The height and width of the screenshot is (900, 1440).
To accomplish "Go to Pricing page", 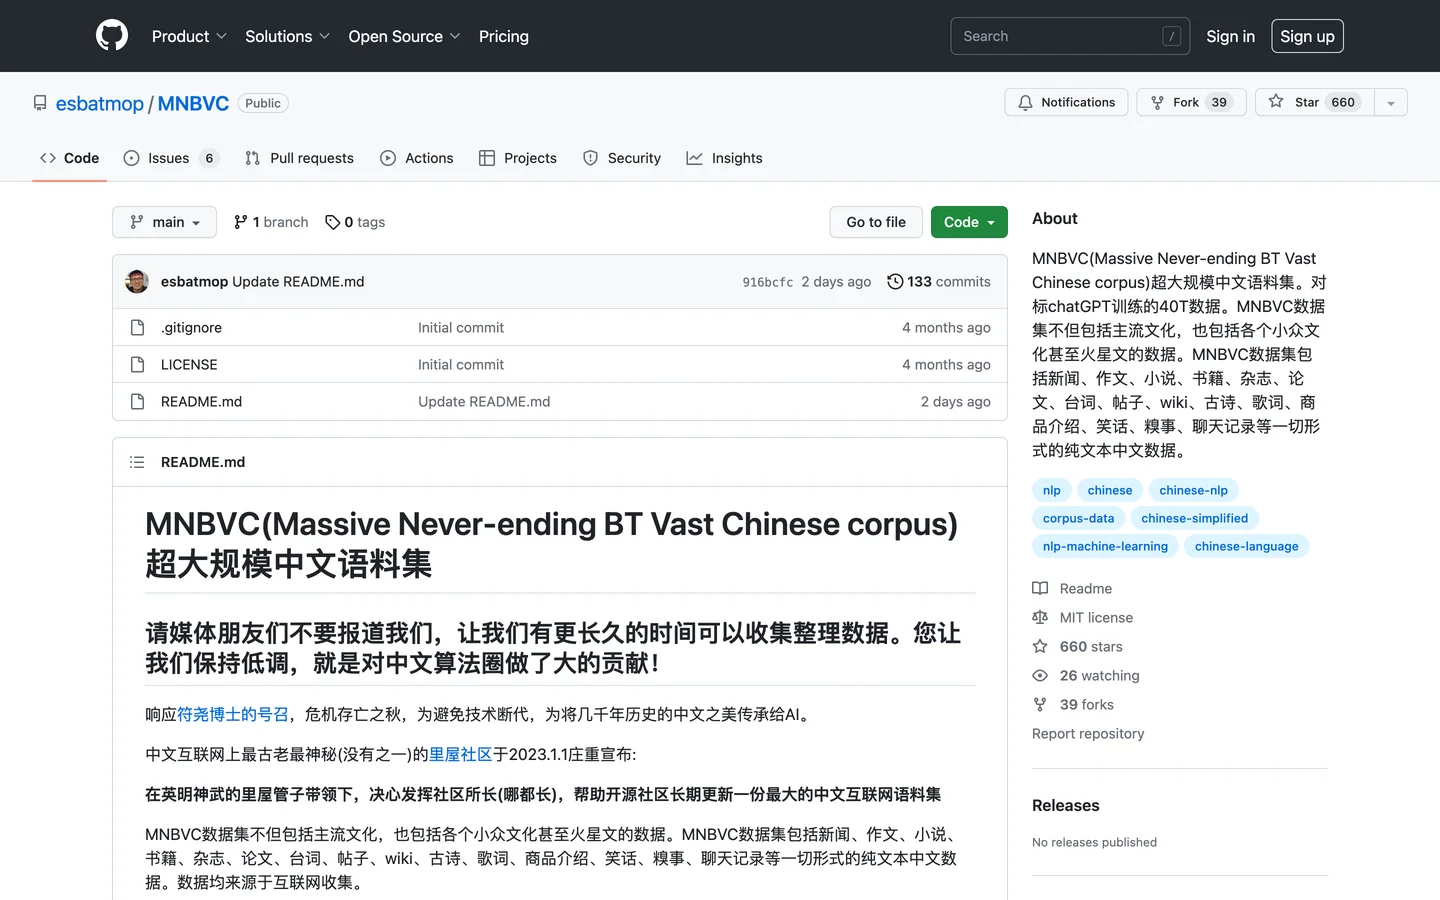I will pyautogui.click(x=504, y=36).
